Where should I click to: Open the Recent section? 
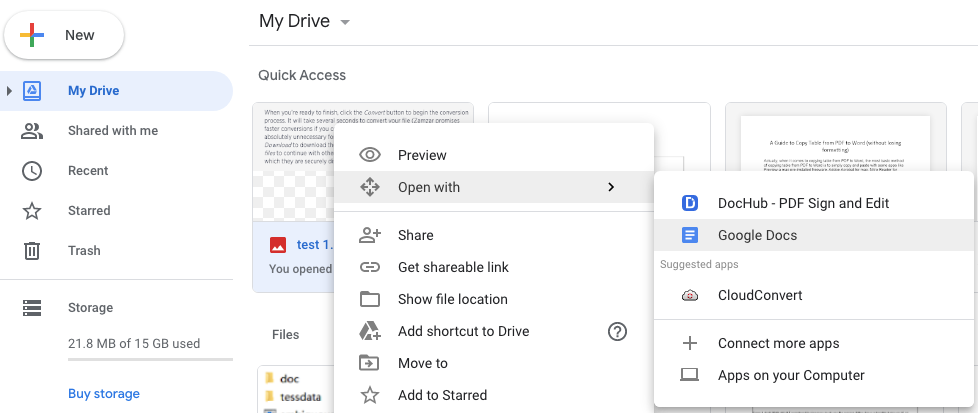88,171
